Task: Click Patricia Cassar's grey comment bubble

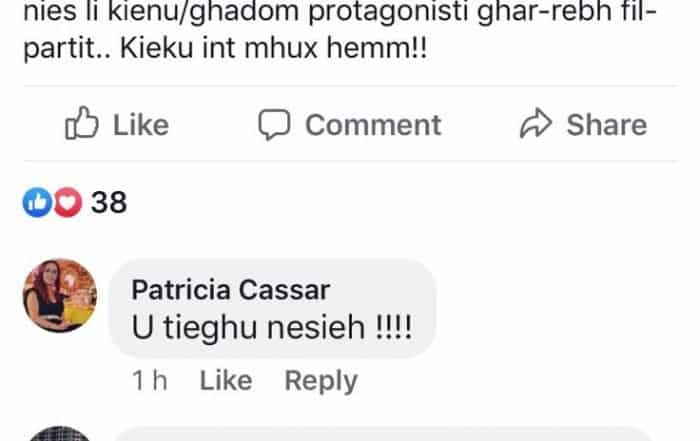Action: pyautogui.click(x=273, y=308)
